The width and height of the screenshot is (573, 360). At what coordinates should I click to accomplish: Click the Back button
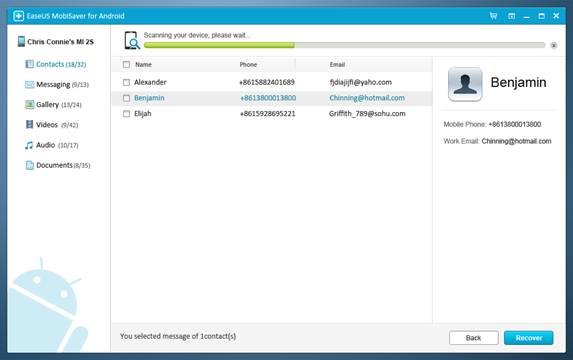[x=474, y=338]
